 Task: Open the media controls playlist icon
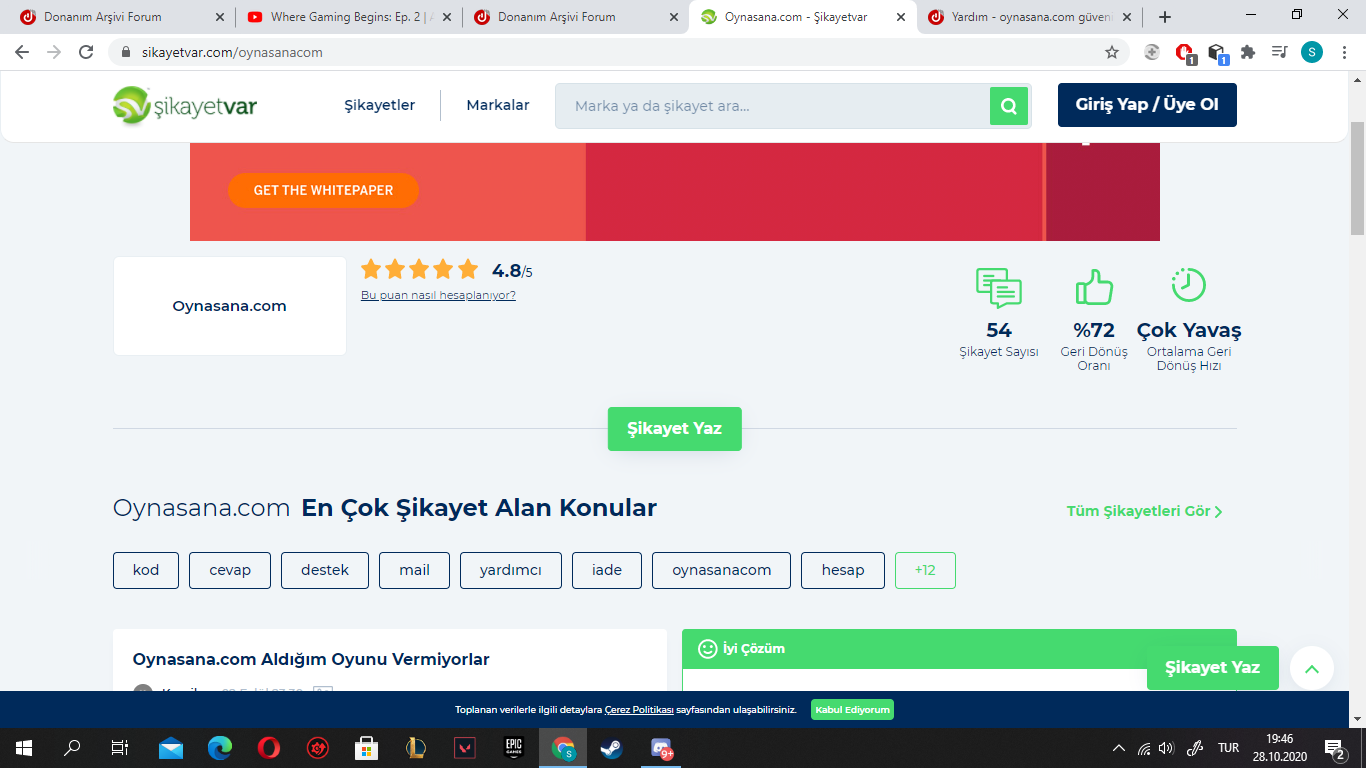click(1279, 52)
